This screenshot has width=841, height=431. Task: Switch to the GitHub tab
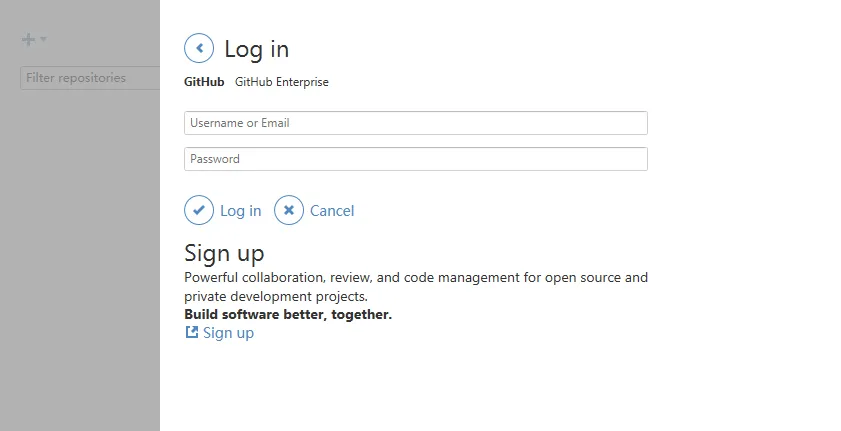point(204,82)
